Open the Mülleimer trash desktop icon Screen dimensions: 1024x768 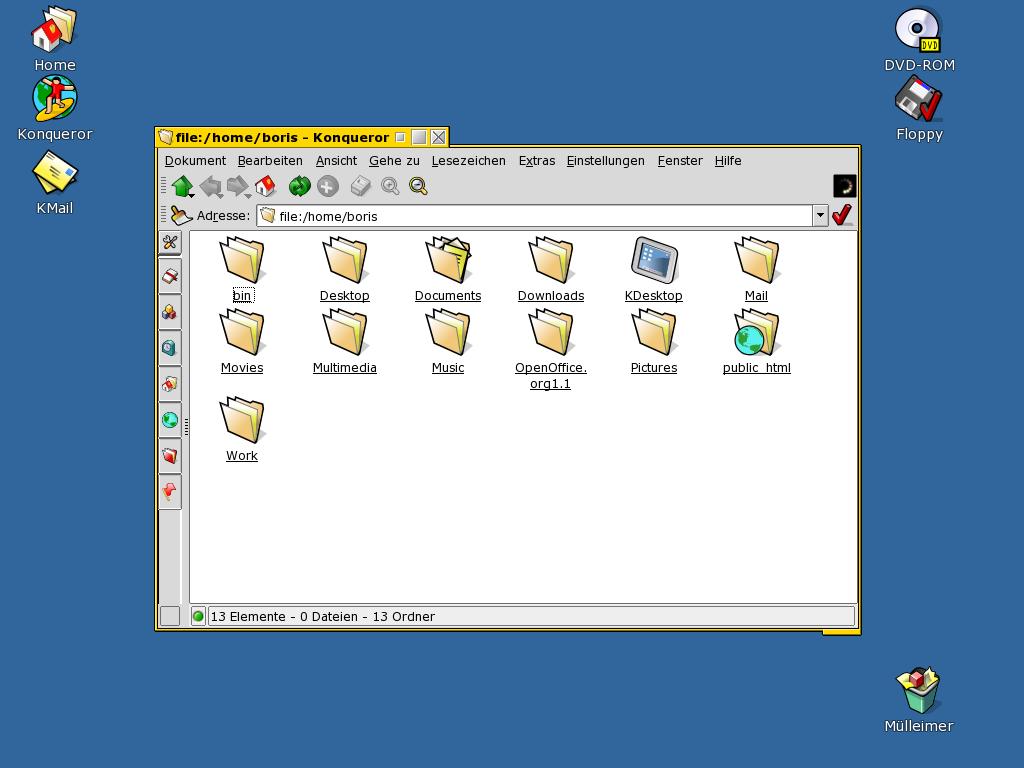918,699
